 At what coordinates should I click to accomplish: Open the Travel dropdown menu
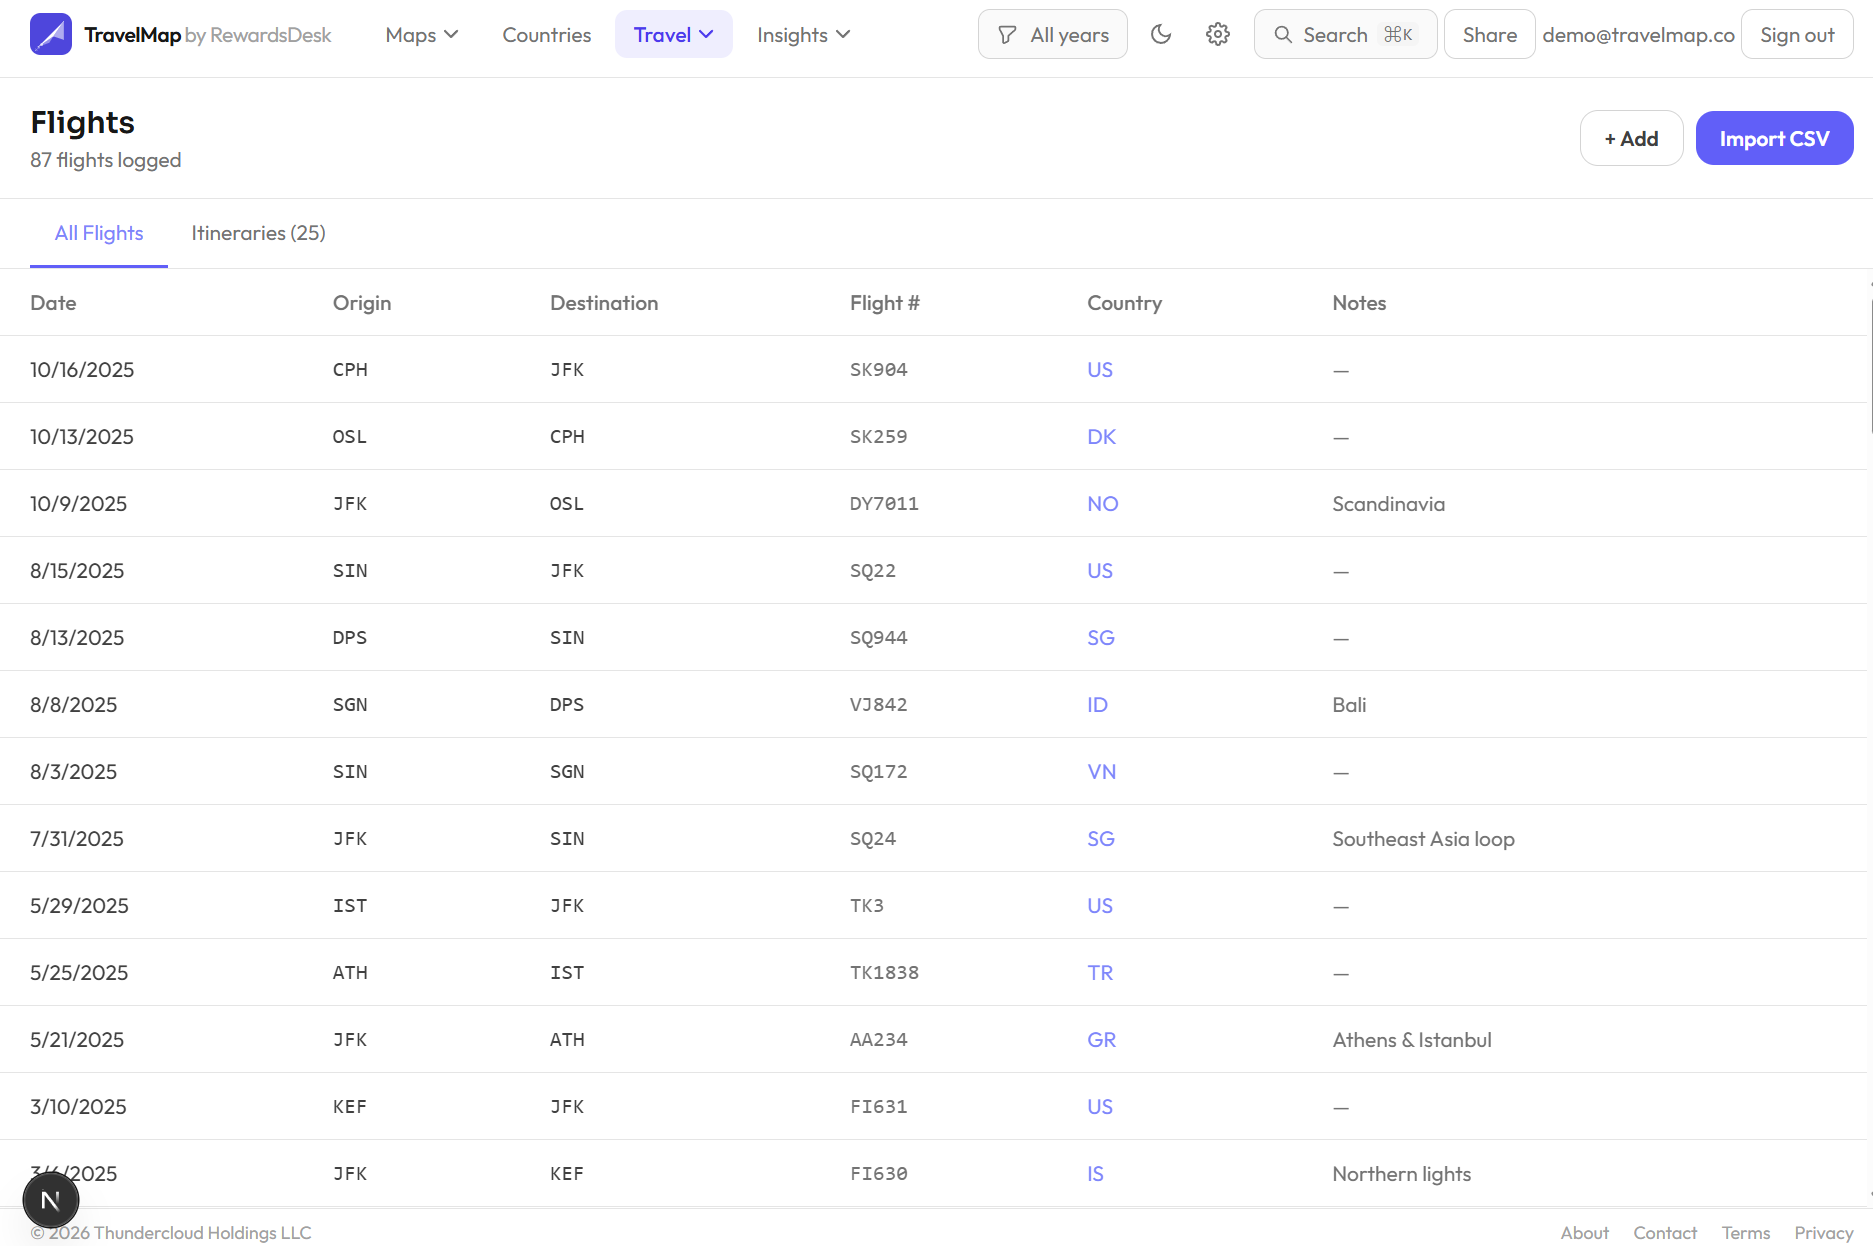tap(673, 35)
